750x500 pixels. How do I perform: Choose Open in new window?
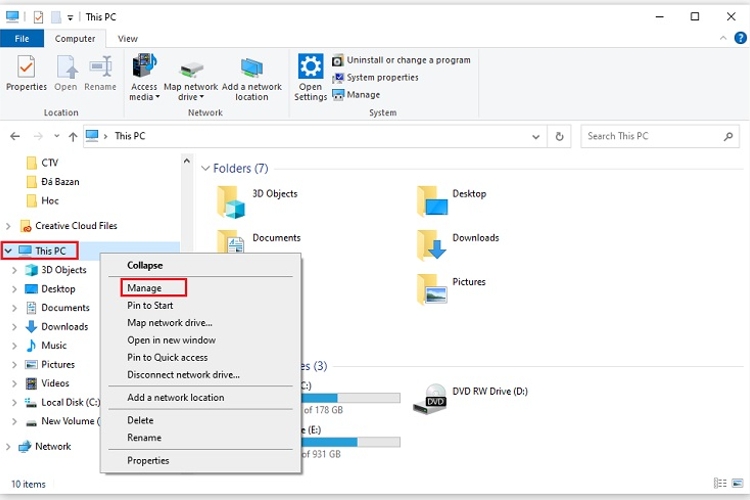point(171,340)
